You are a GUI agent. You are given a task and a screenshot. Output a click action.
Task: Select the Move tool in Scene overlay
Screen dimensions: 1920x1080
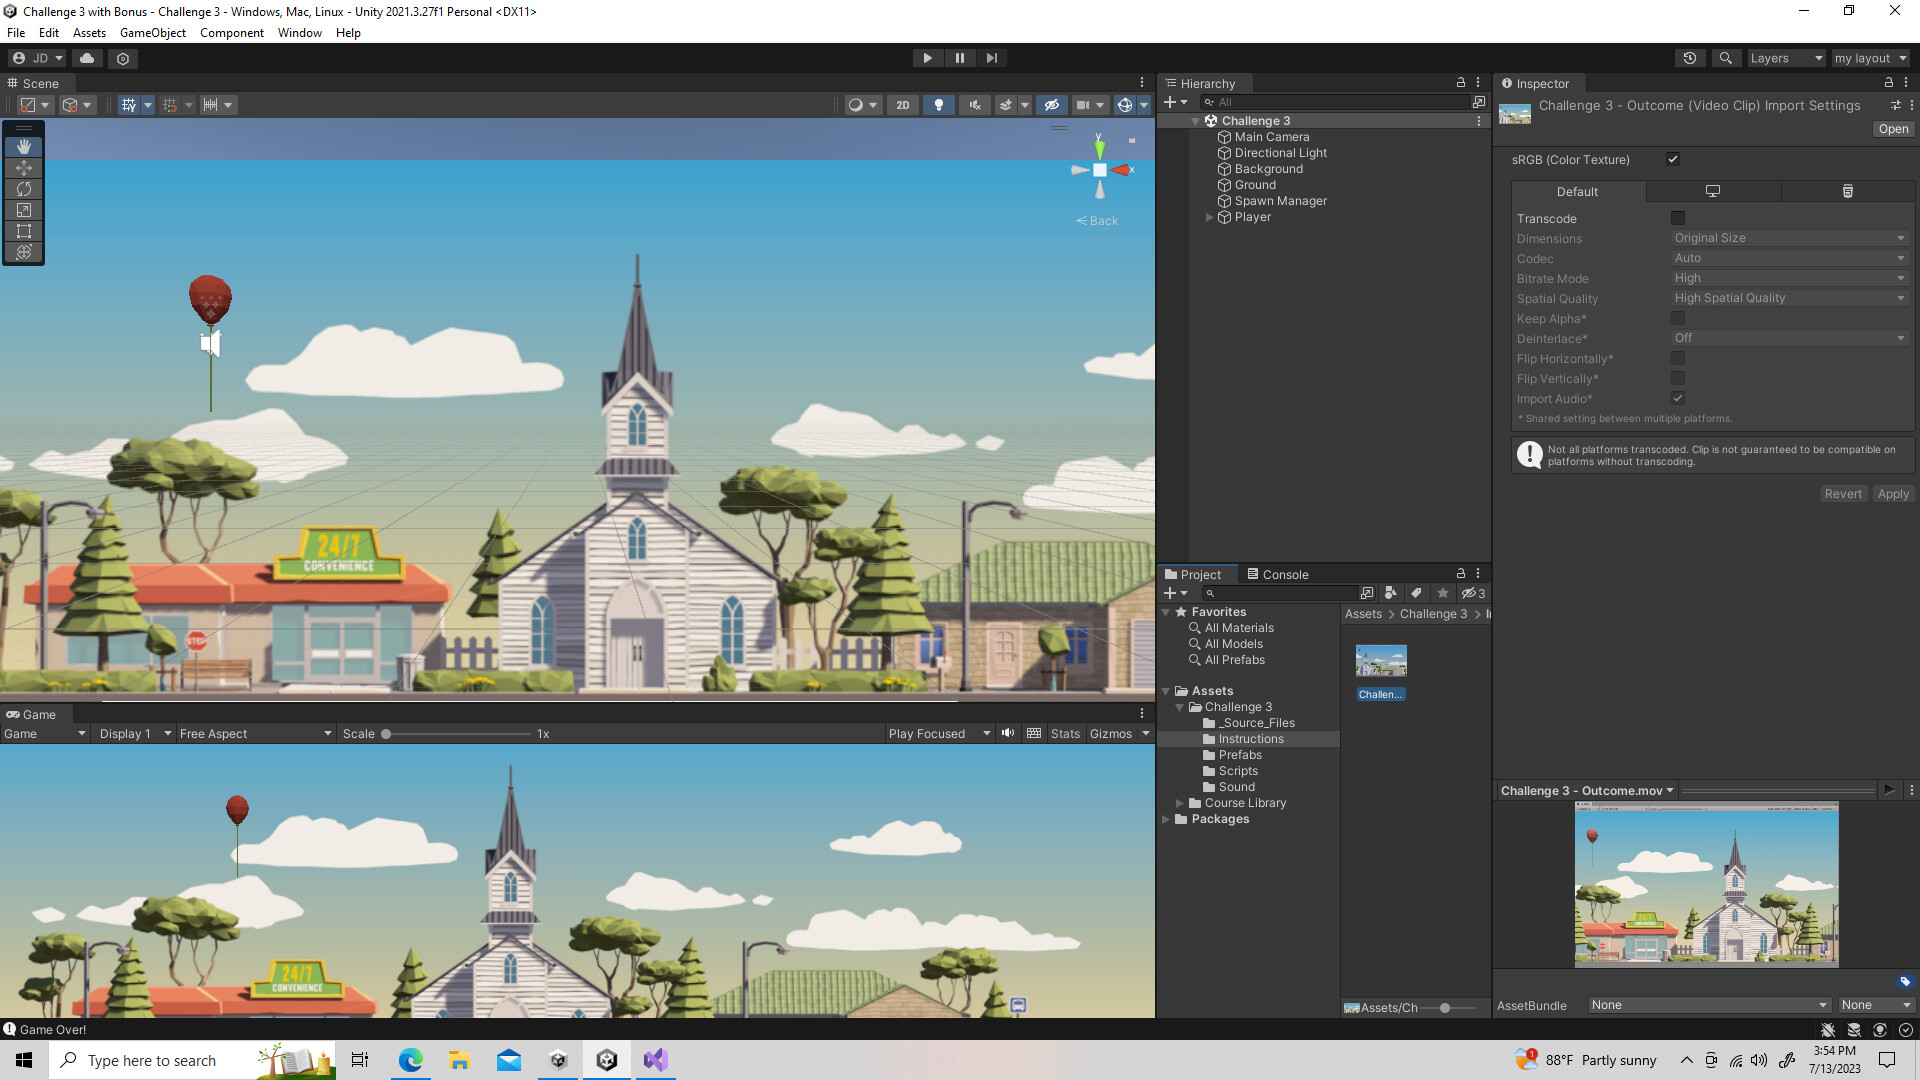[23, 168]
